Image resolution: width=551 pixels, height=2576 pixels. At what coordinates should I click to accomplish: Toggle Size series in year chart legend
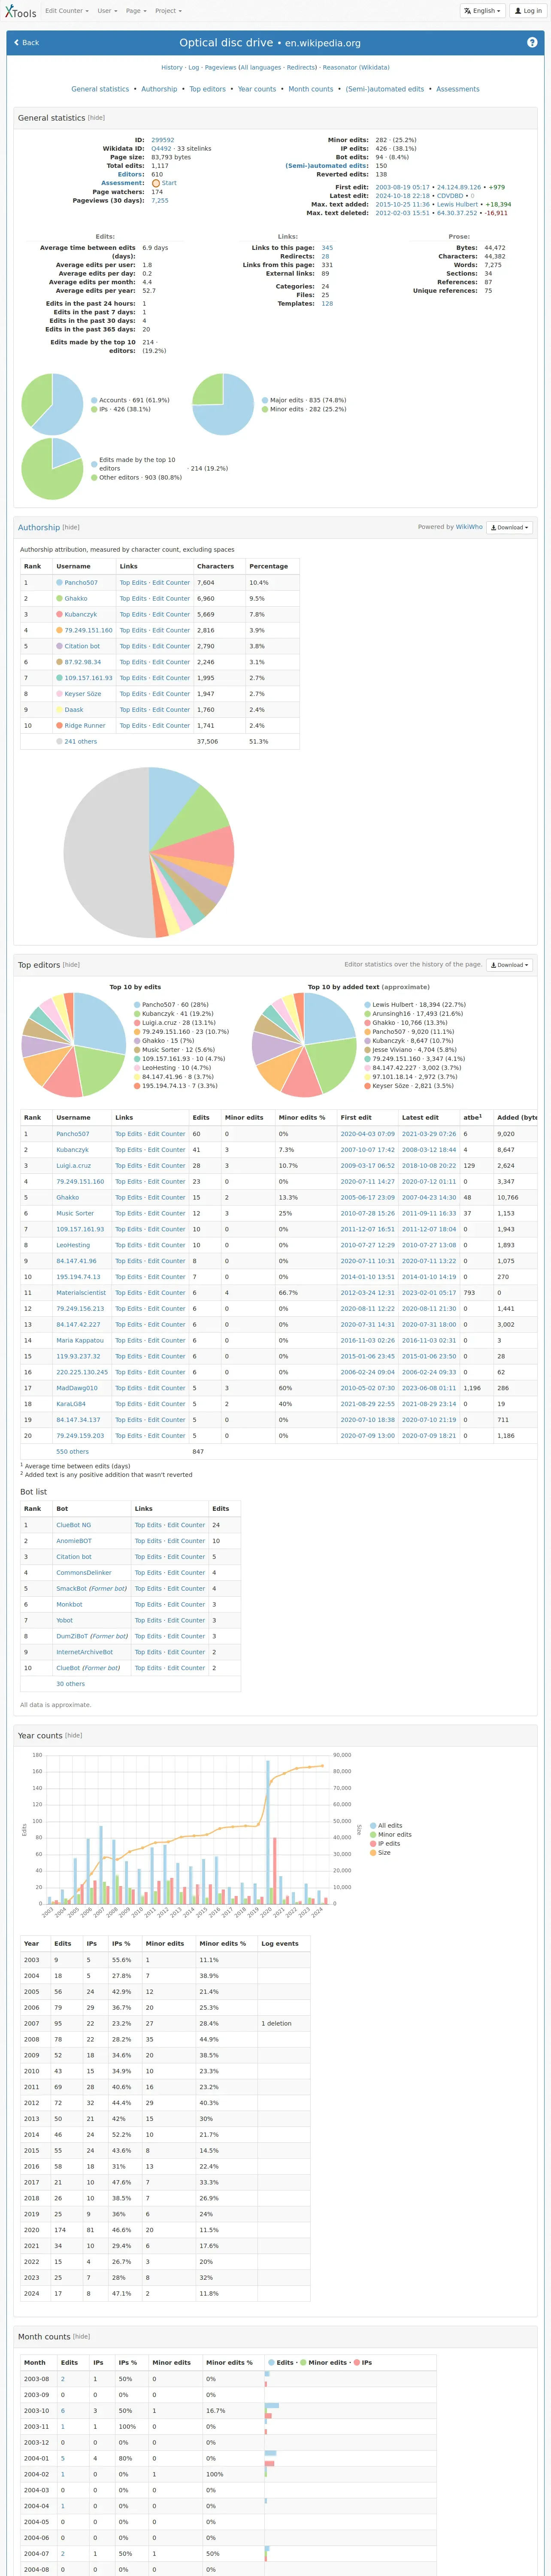coord(380,1853)
